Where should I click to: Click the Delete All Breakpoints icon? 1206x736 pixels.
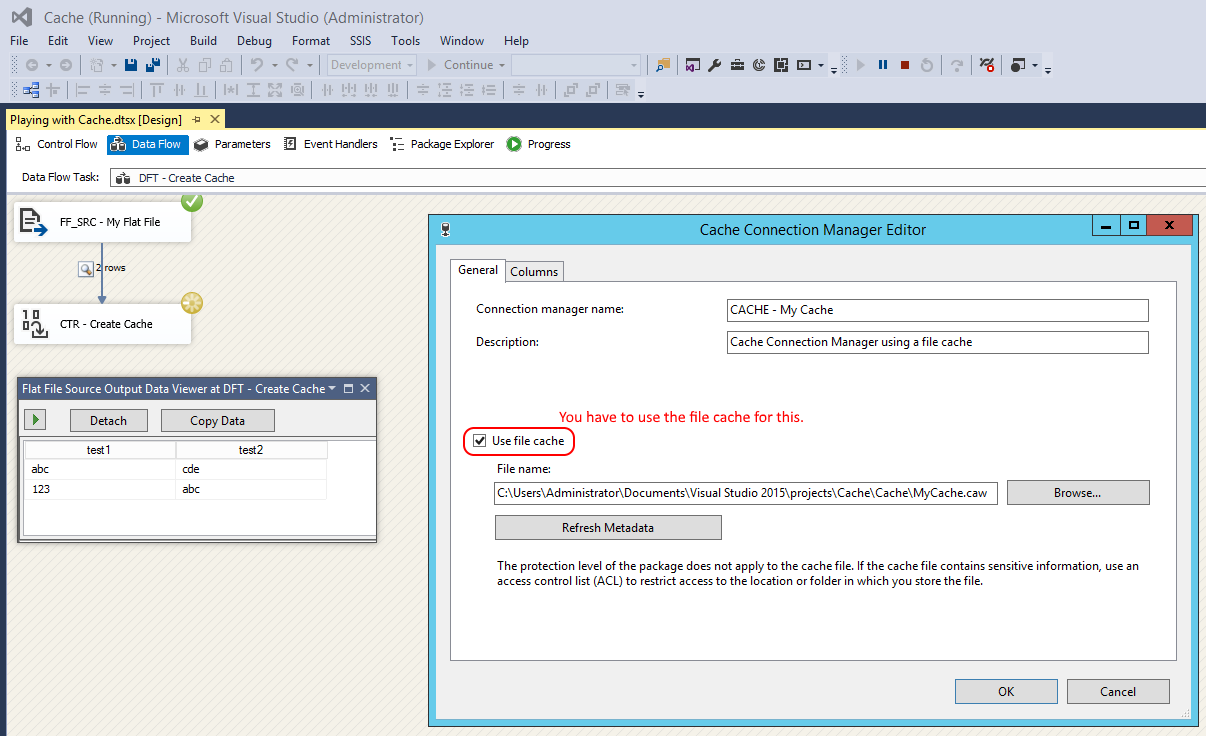(987, 65)
